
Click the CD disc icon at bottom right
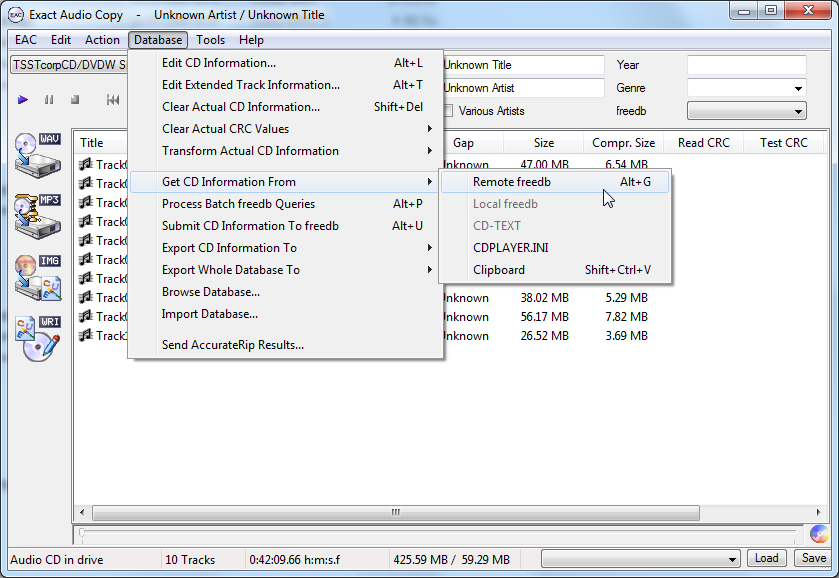tap(819, 535)
